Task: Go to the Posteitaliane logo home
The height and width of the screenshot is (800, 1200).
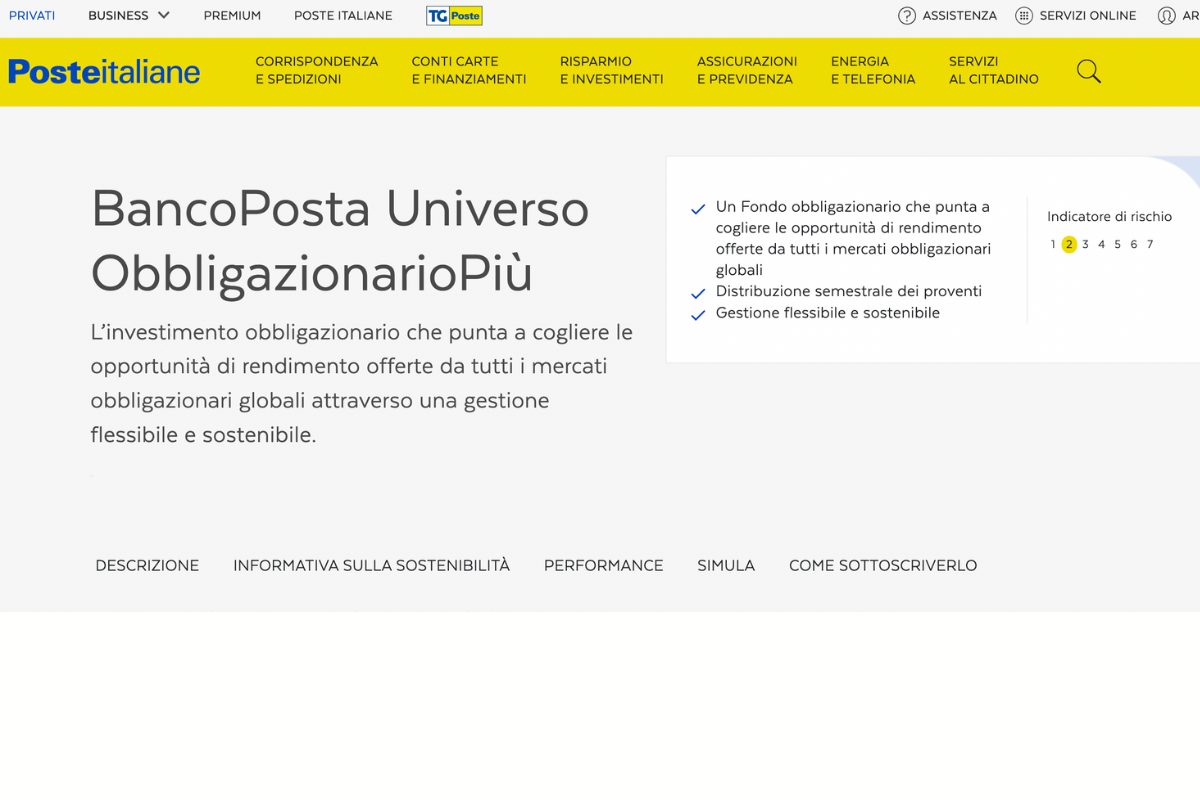Action: pyautogui.click(x=104, y=71)
